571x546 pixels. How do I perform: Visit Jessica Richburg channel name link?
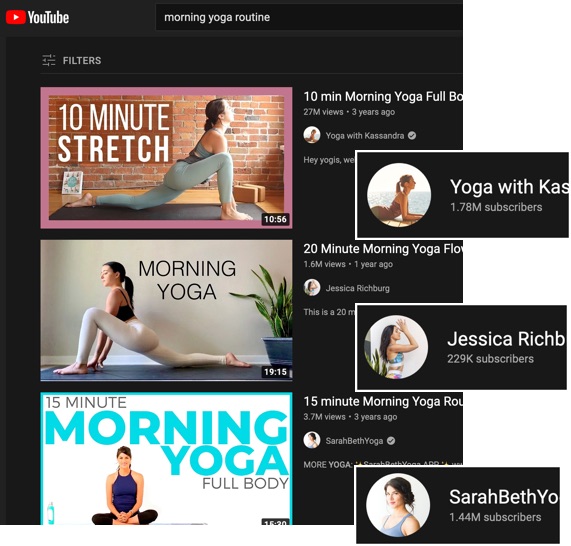358,288
